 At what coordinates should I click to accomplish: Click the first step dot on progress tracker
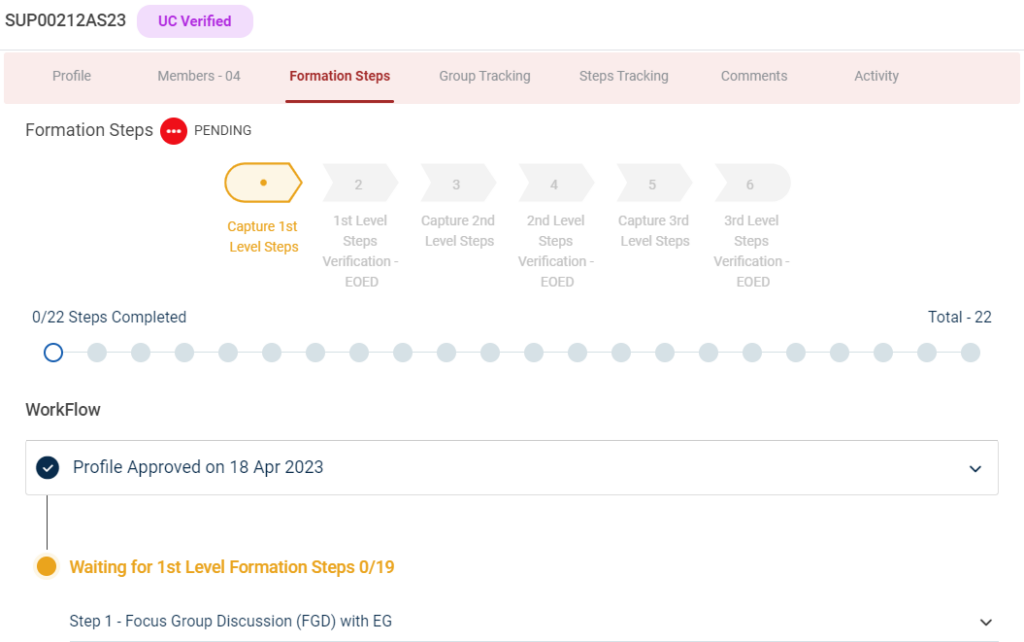(x=54, y=352)
